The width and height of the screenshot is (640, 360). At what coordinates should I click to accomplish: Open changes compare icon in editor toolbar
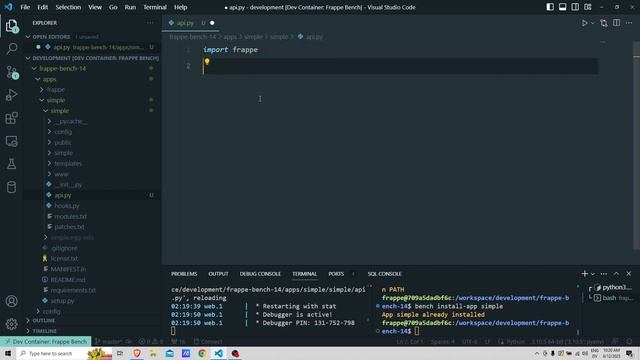click(604, 23)
